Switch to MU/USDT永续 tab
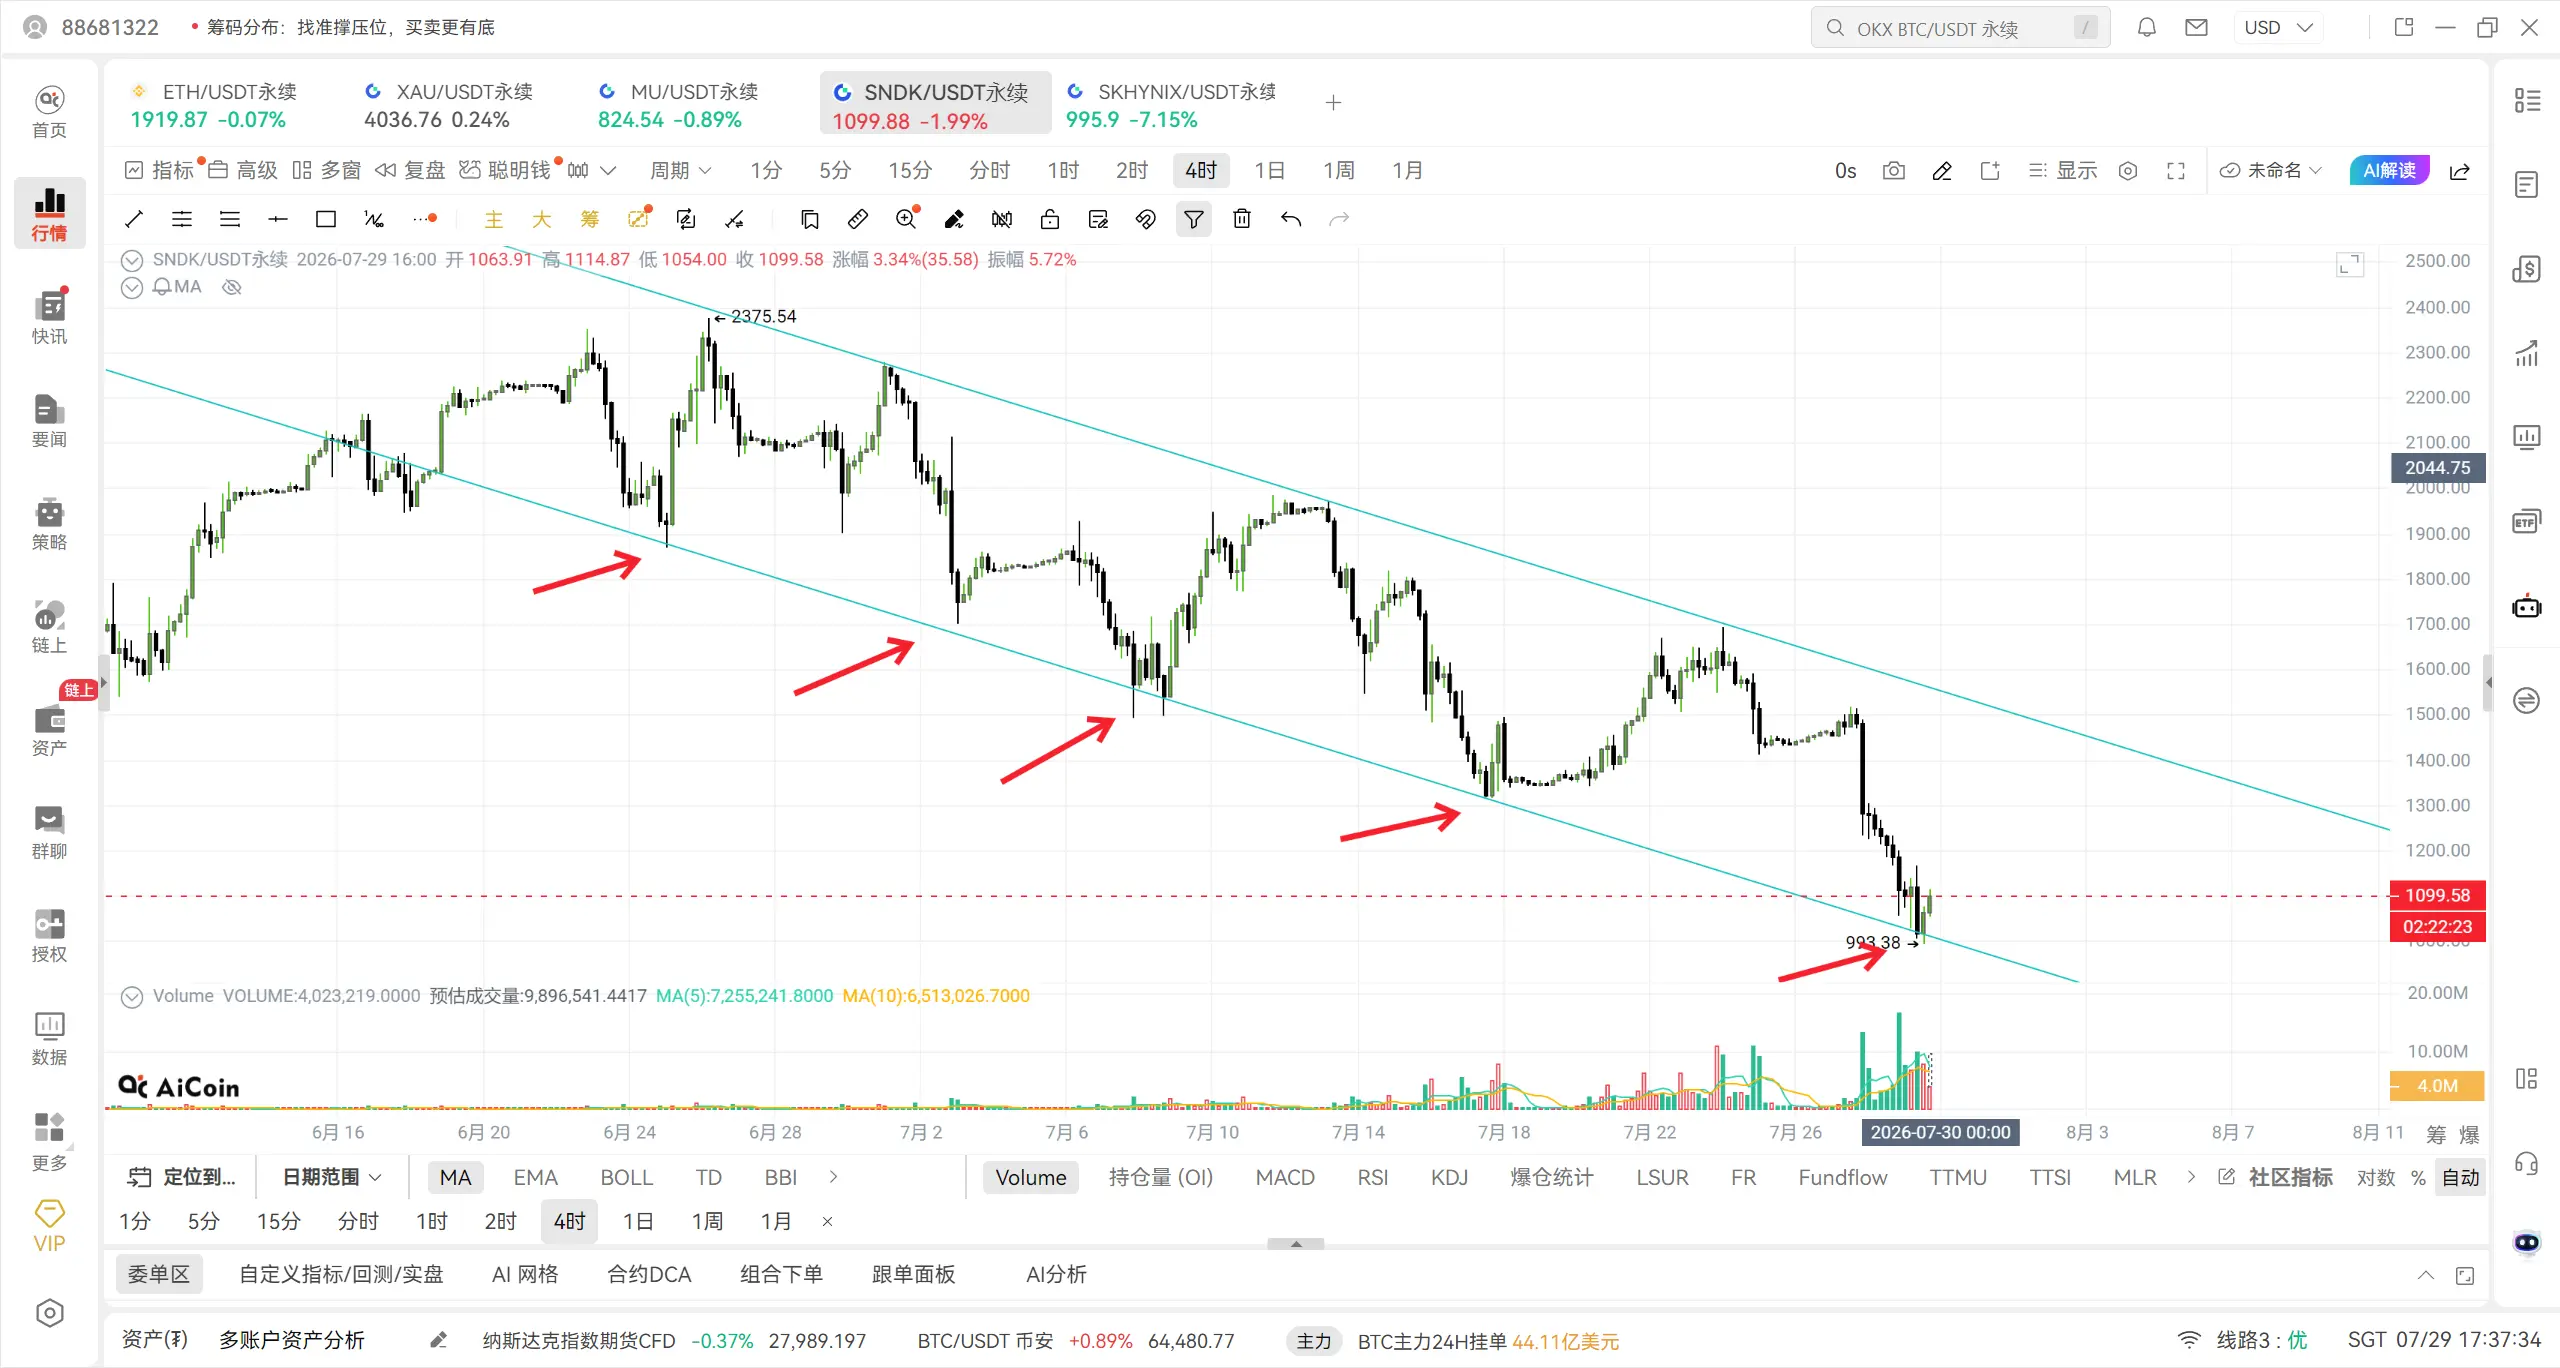The height and width of the screenshot is (1368, 2560). (x=678, y=105)
